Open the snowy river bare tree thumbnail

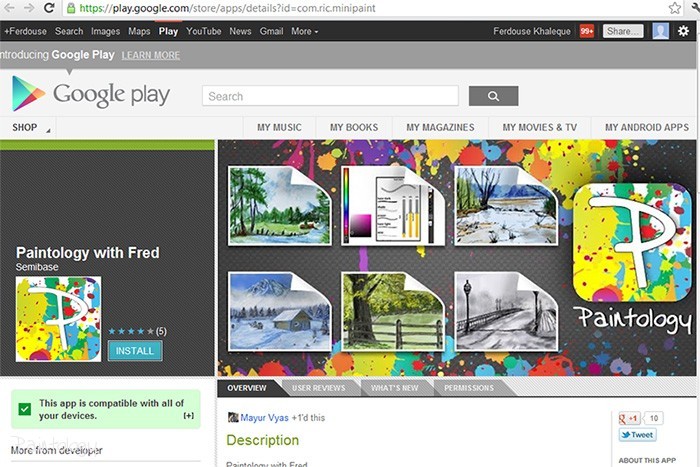pos(506,205)
